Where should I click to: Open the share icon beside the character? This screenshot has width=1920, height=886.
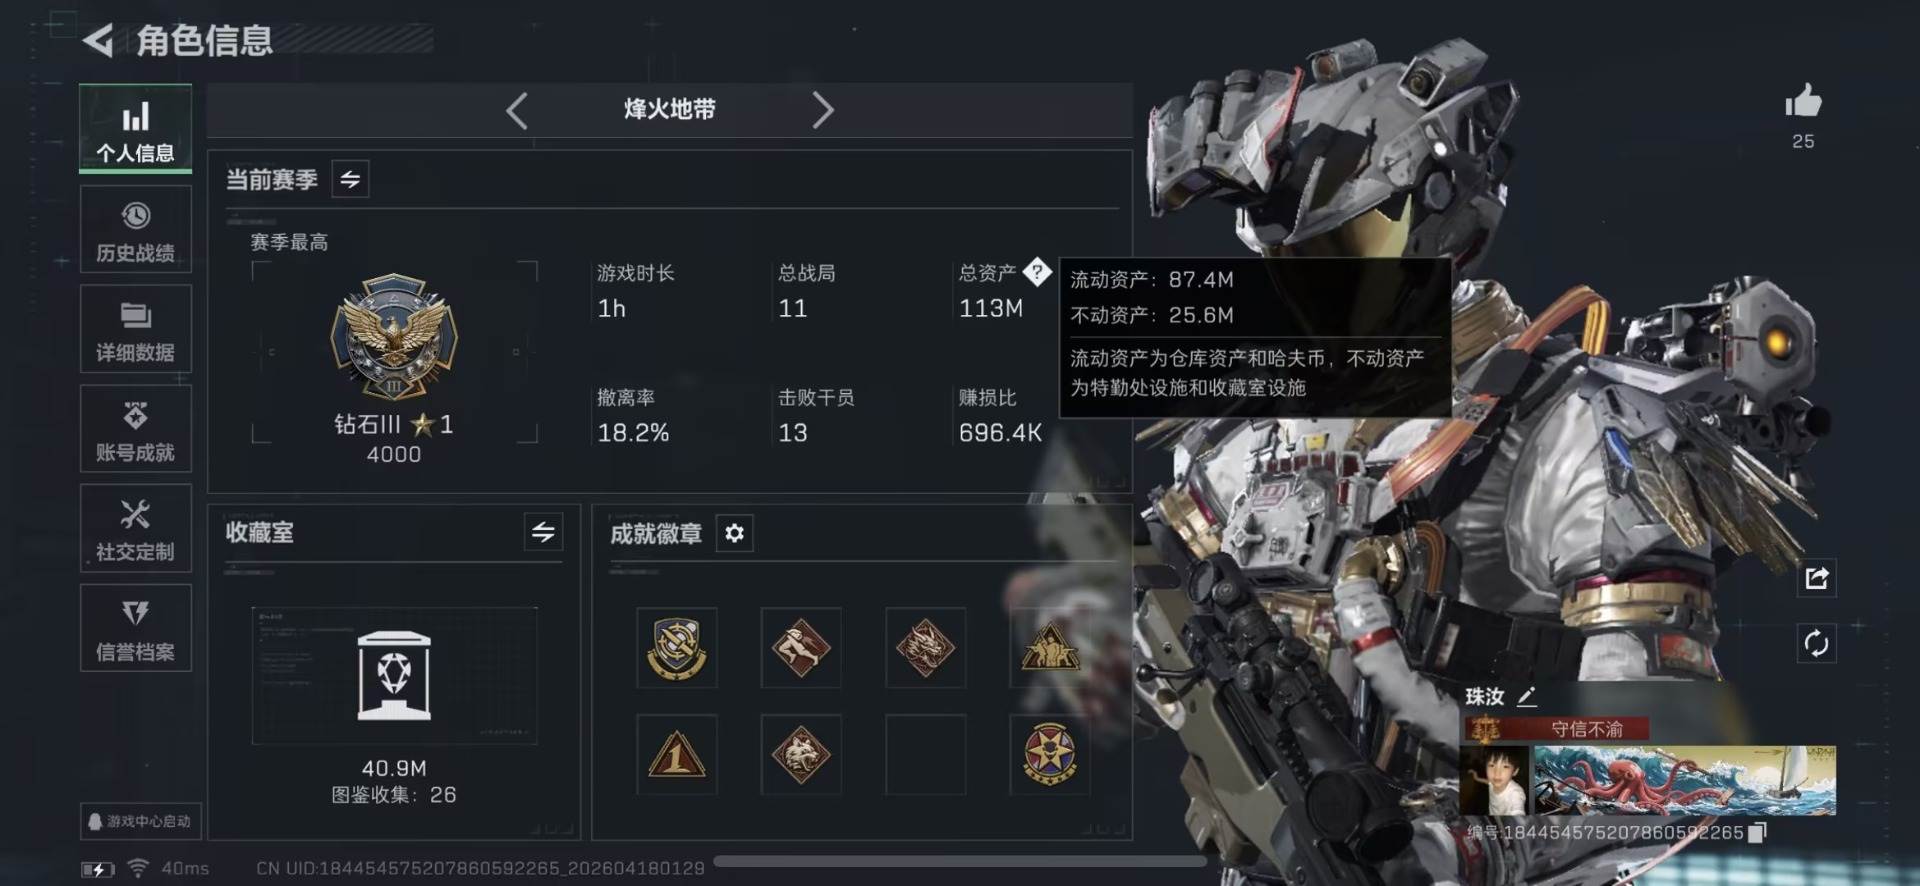(1817, 578)
